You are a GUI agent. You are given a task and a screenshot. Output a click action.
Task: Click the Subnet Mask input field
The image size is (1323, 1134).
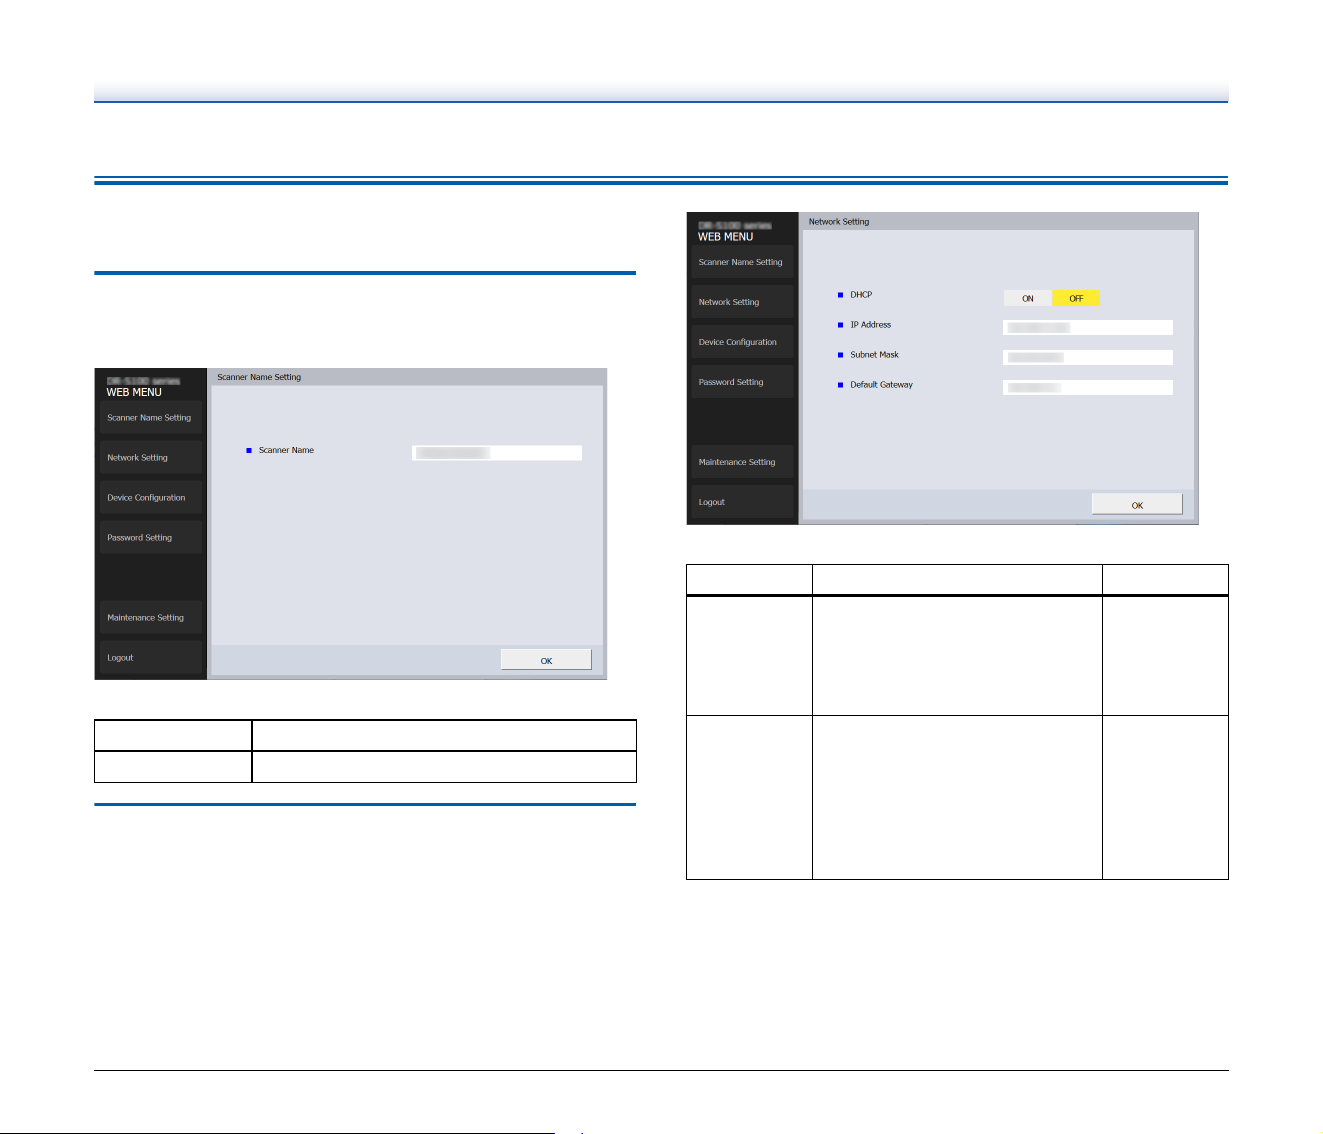[x=1087, y=357]
